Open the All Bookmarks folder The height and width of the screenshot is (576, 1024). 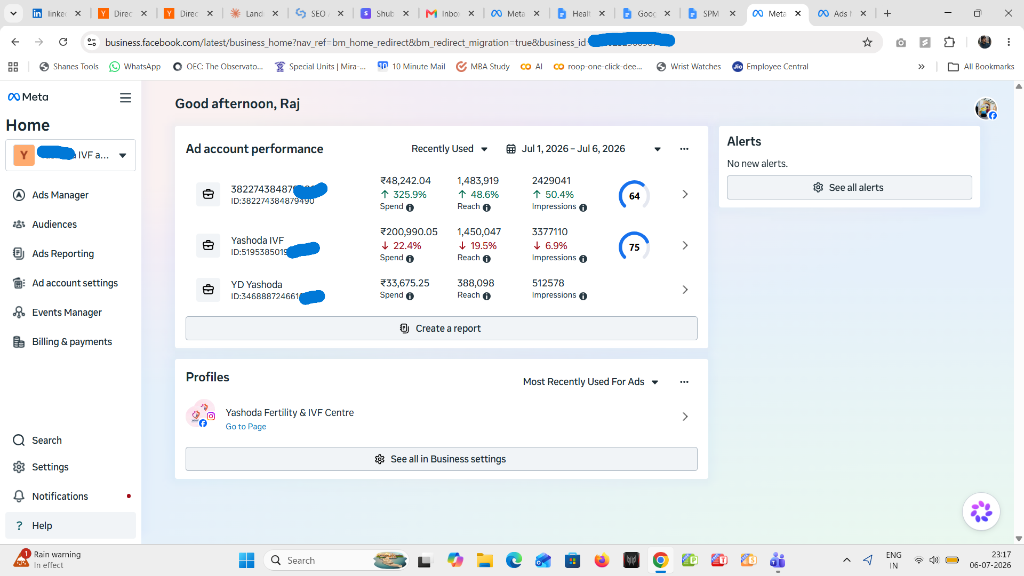[981, 67]
